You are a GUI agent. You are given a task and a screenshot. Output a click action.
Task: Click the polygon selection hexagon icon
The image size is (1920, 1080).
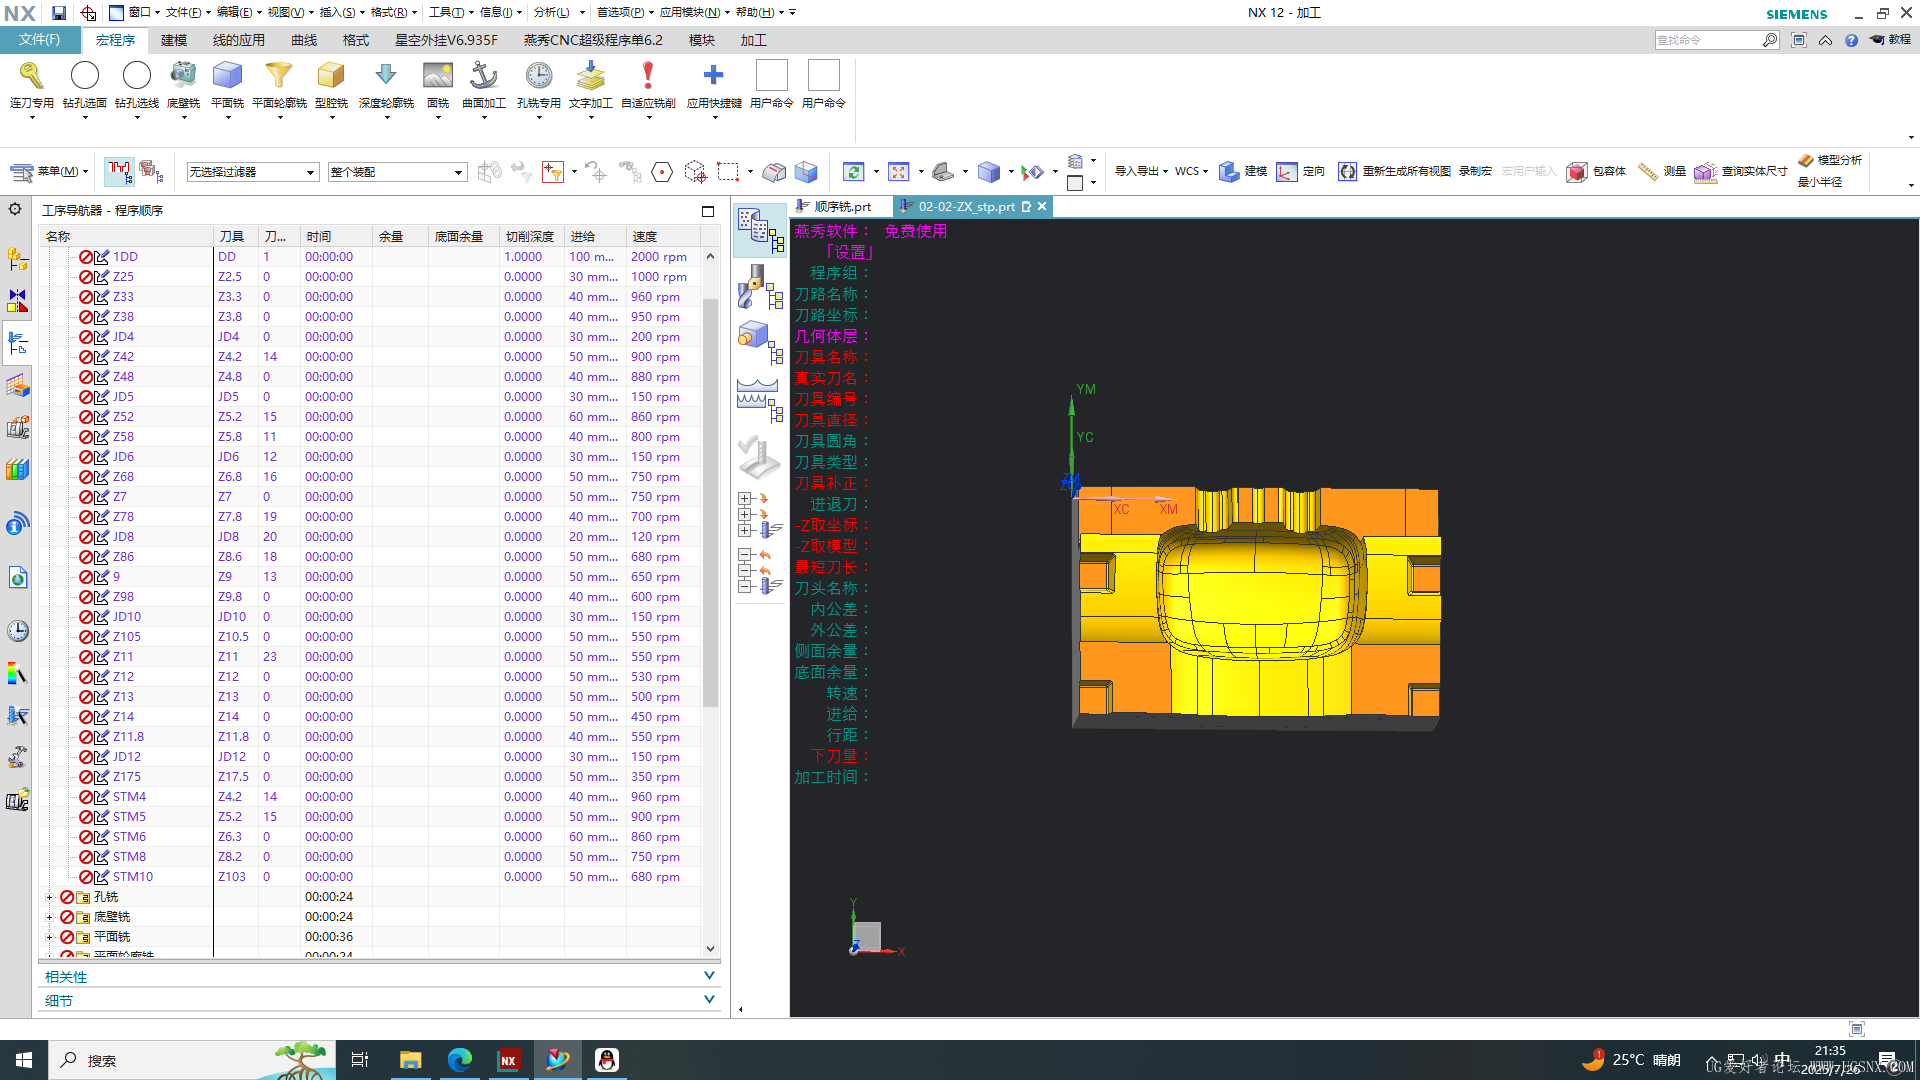[x=662, y=172]
